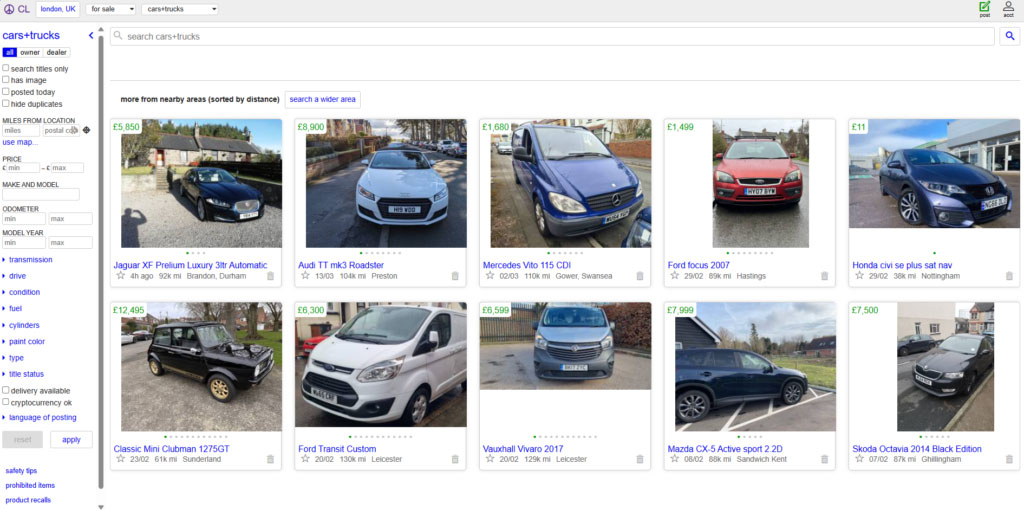1024x510 pixels.
Task: Favorite the Mercedes Vito 115 CDI star
Action: tap(490, 276)
